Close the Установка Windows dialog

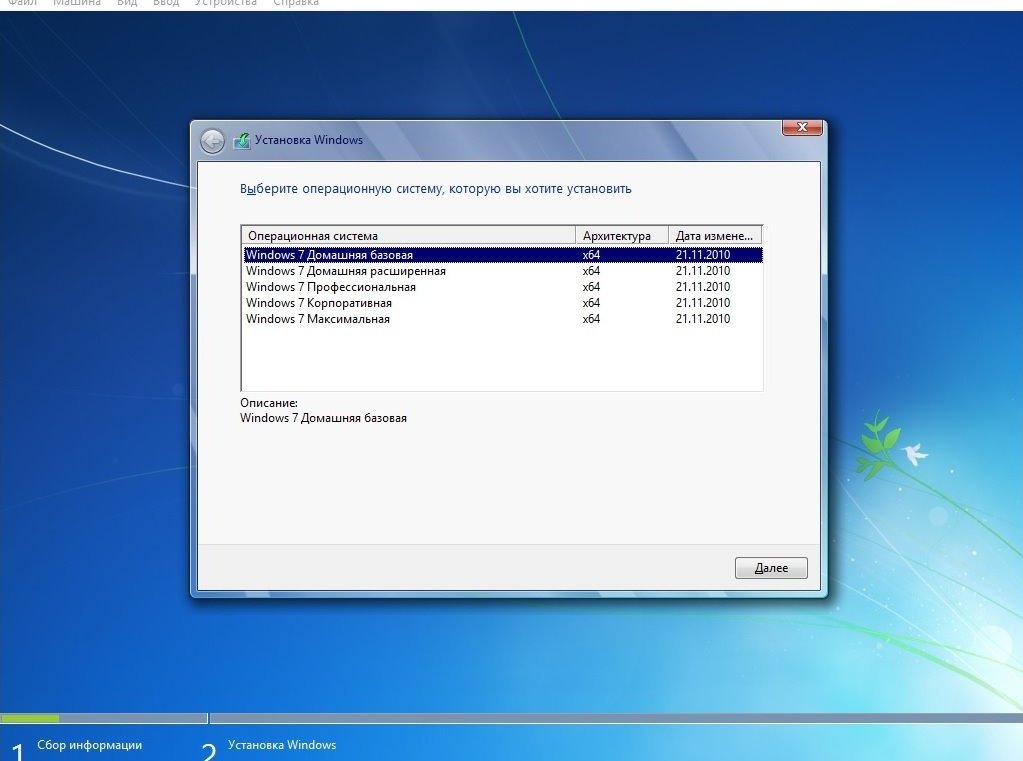(802, 127)
